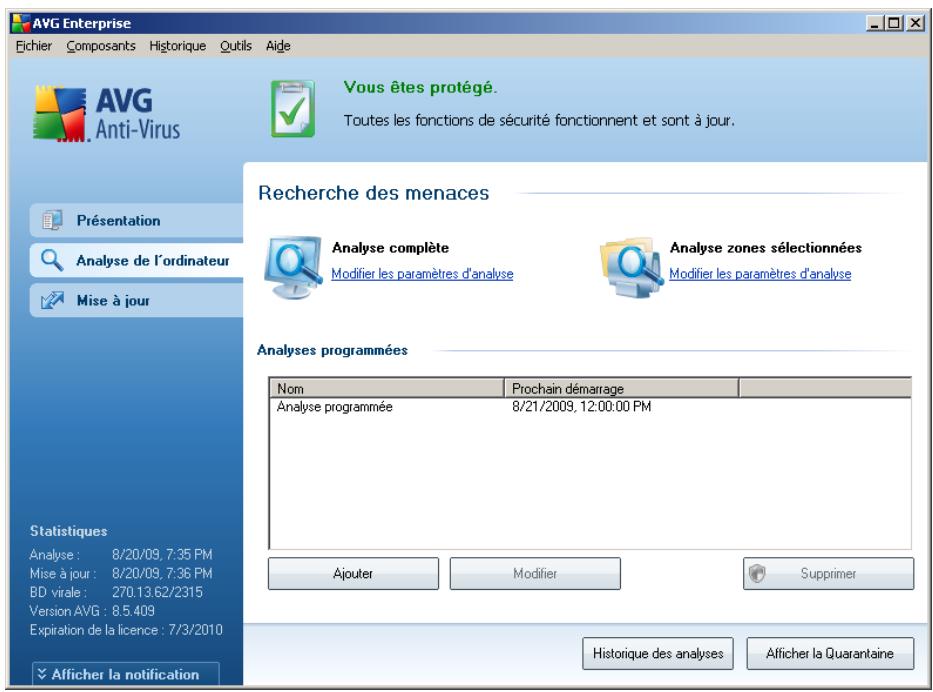This screenshot has width=933, height=692.
Task: Click Afficher la Quarantaine button
Action: [830, 653]
